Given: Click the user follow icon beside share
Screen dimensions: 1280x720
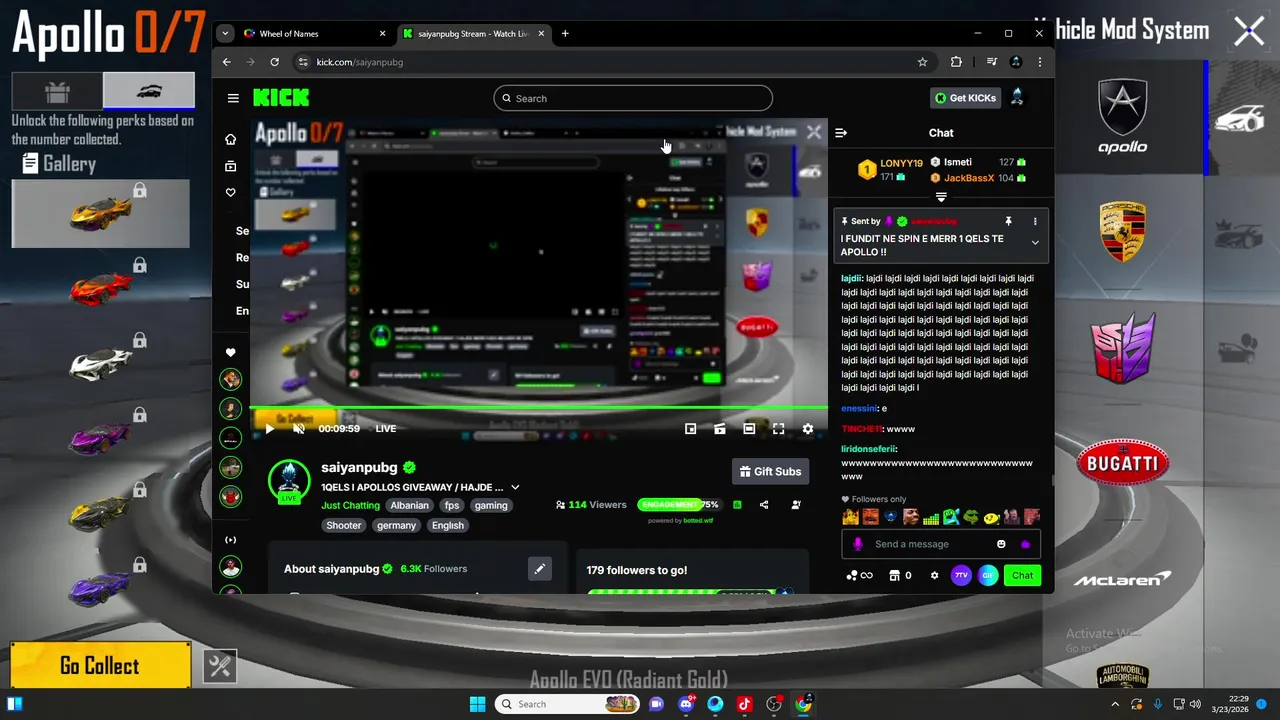Looking at the screenshot, I should pyautogui.click(x=796, y=505).
